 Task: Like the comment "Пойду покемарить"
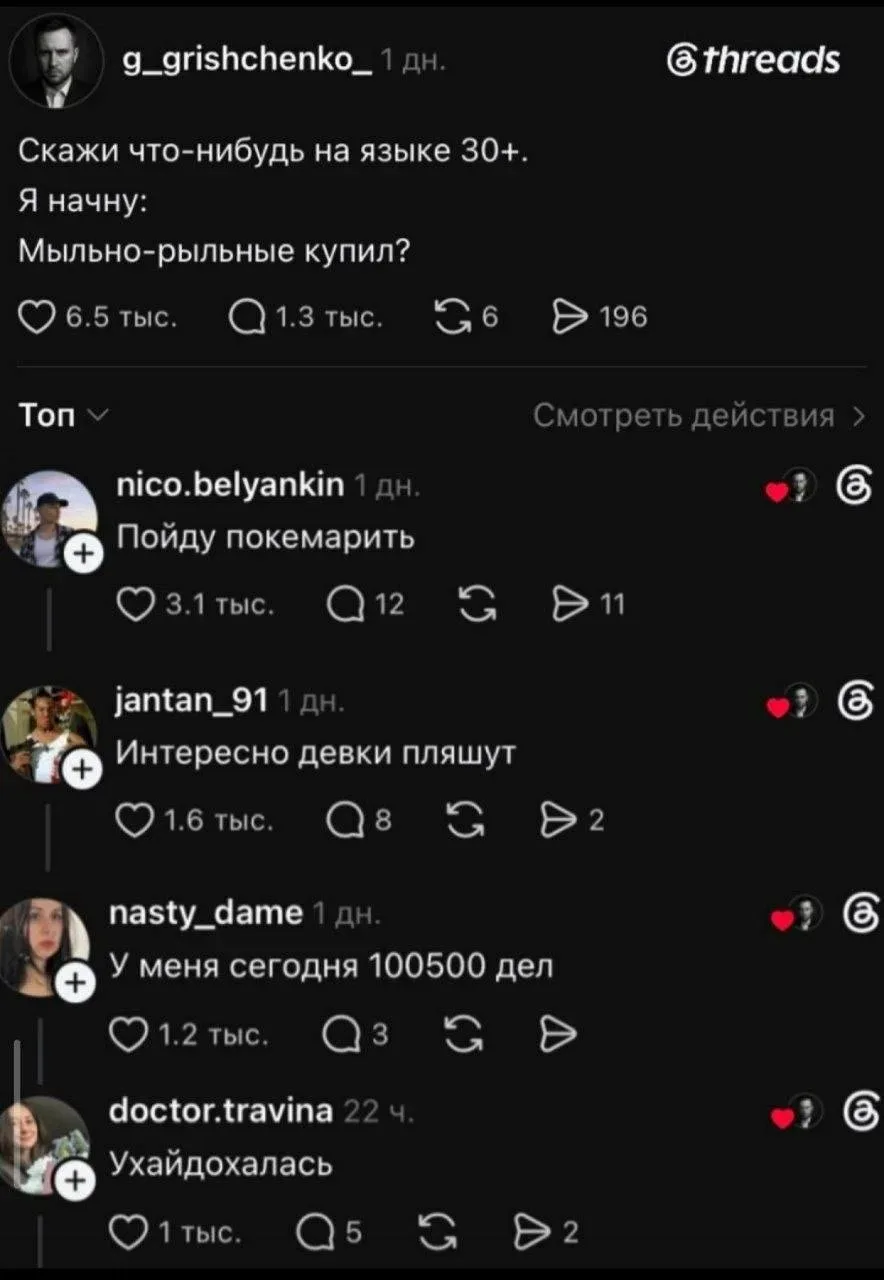[136, 605]
